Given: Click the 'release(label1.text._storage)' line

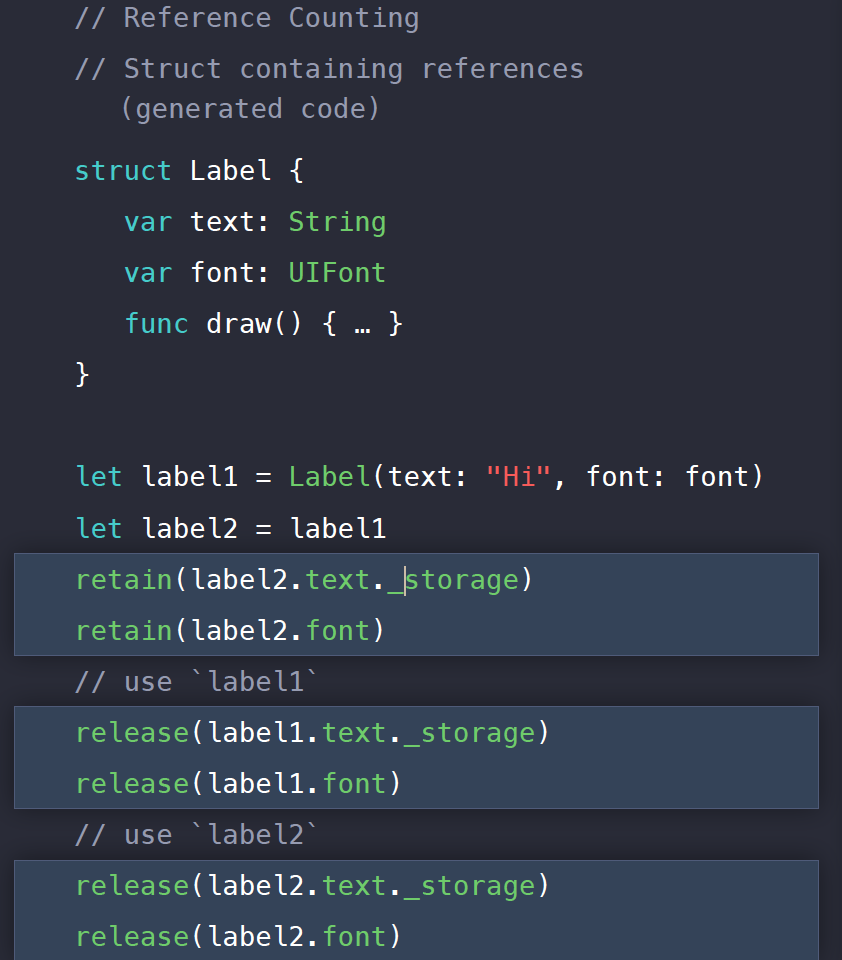Looking at the screenshot, I should 312,733.
